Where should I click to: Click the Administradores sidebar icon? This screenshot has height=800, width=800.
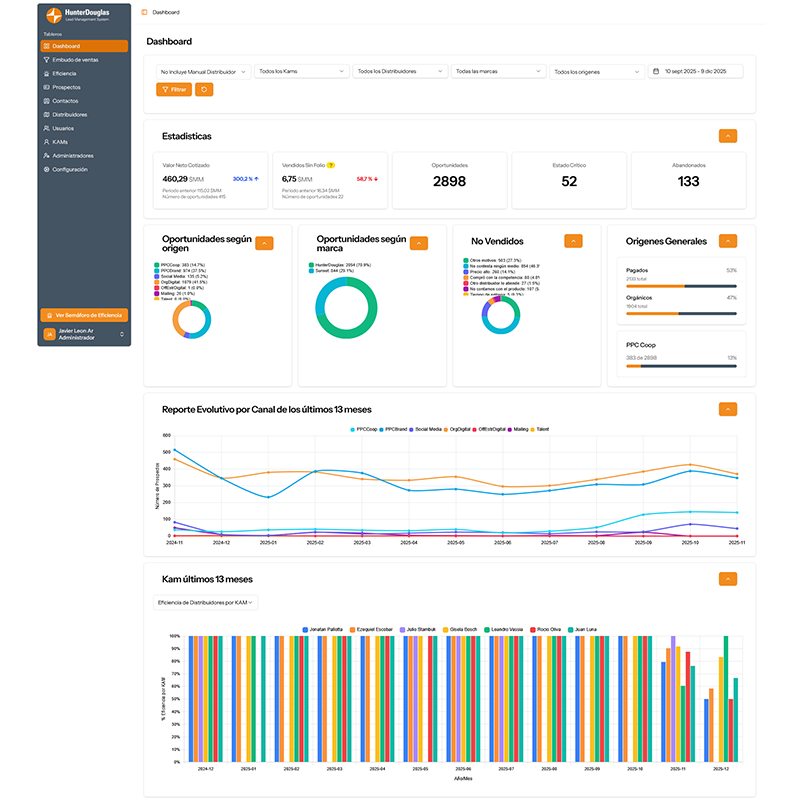(x=45, y=155)
